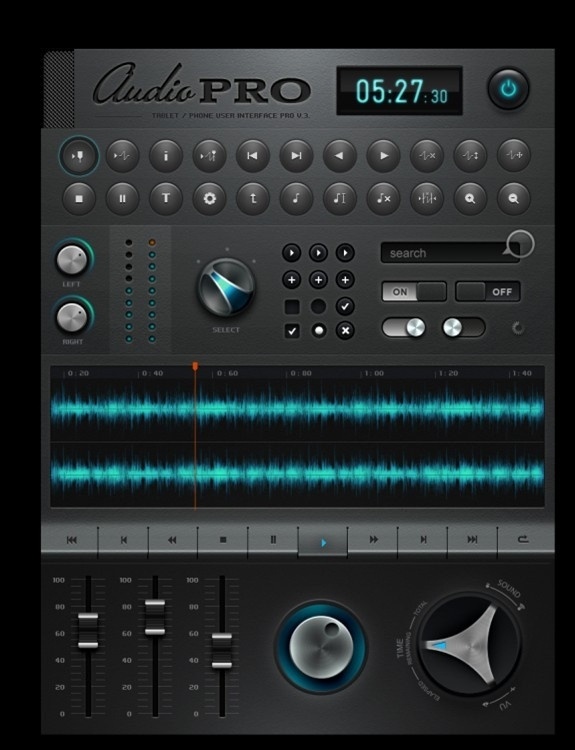Image resolution: width=575 pixels, height=750 pixels.
Task: Click transport bar skip-to-first-track button
Action: (x=71, y=540)
